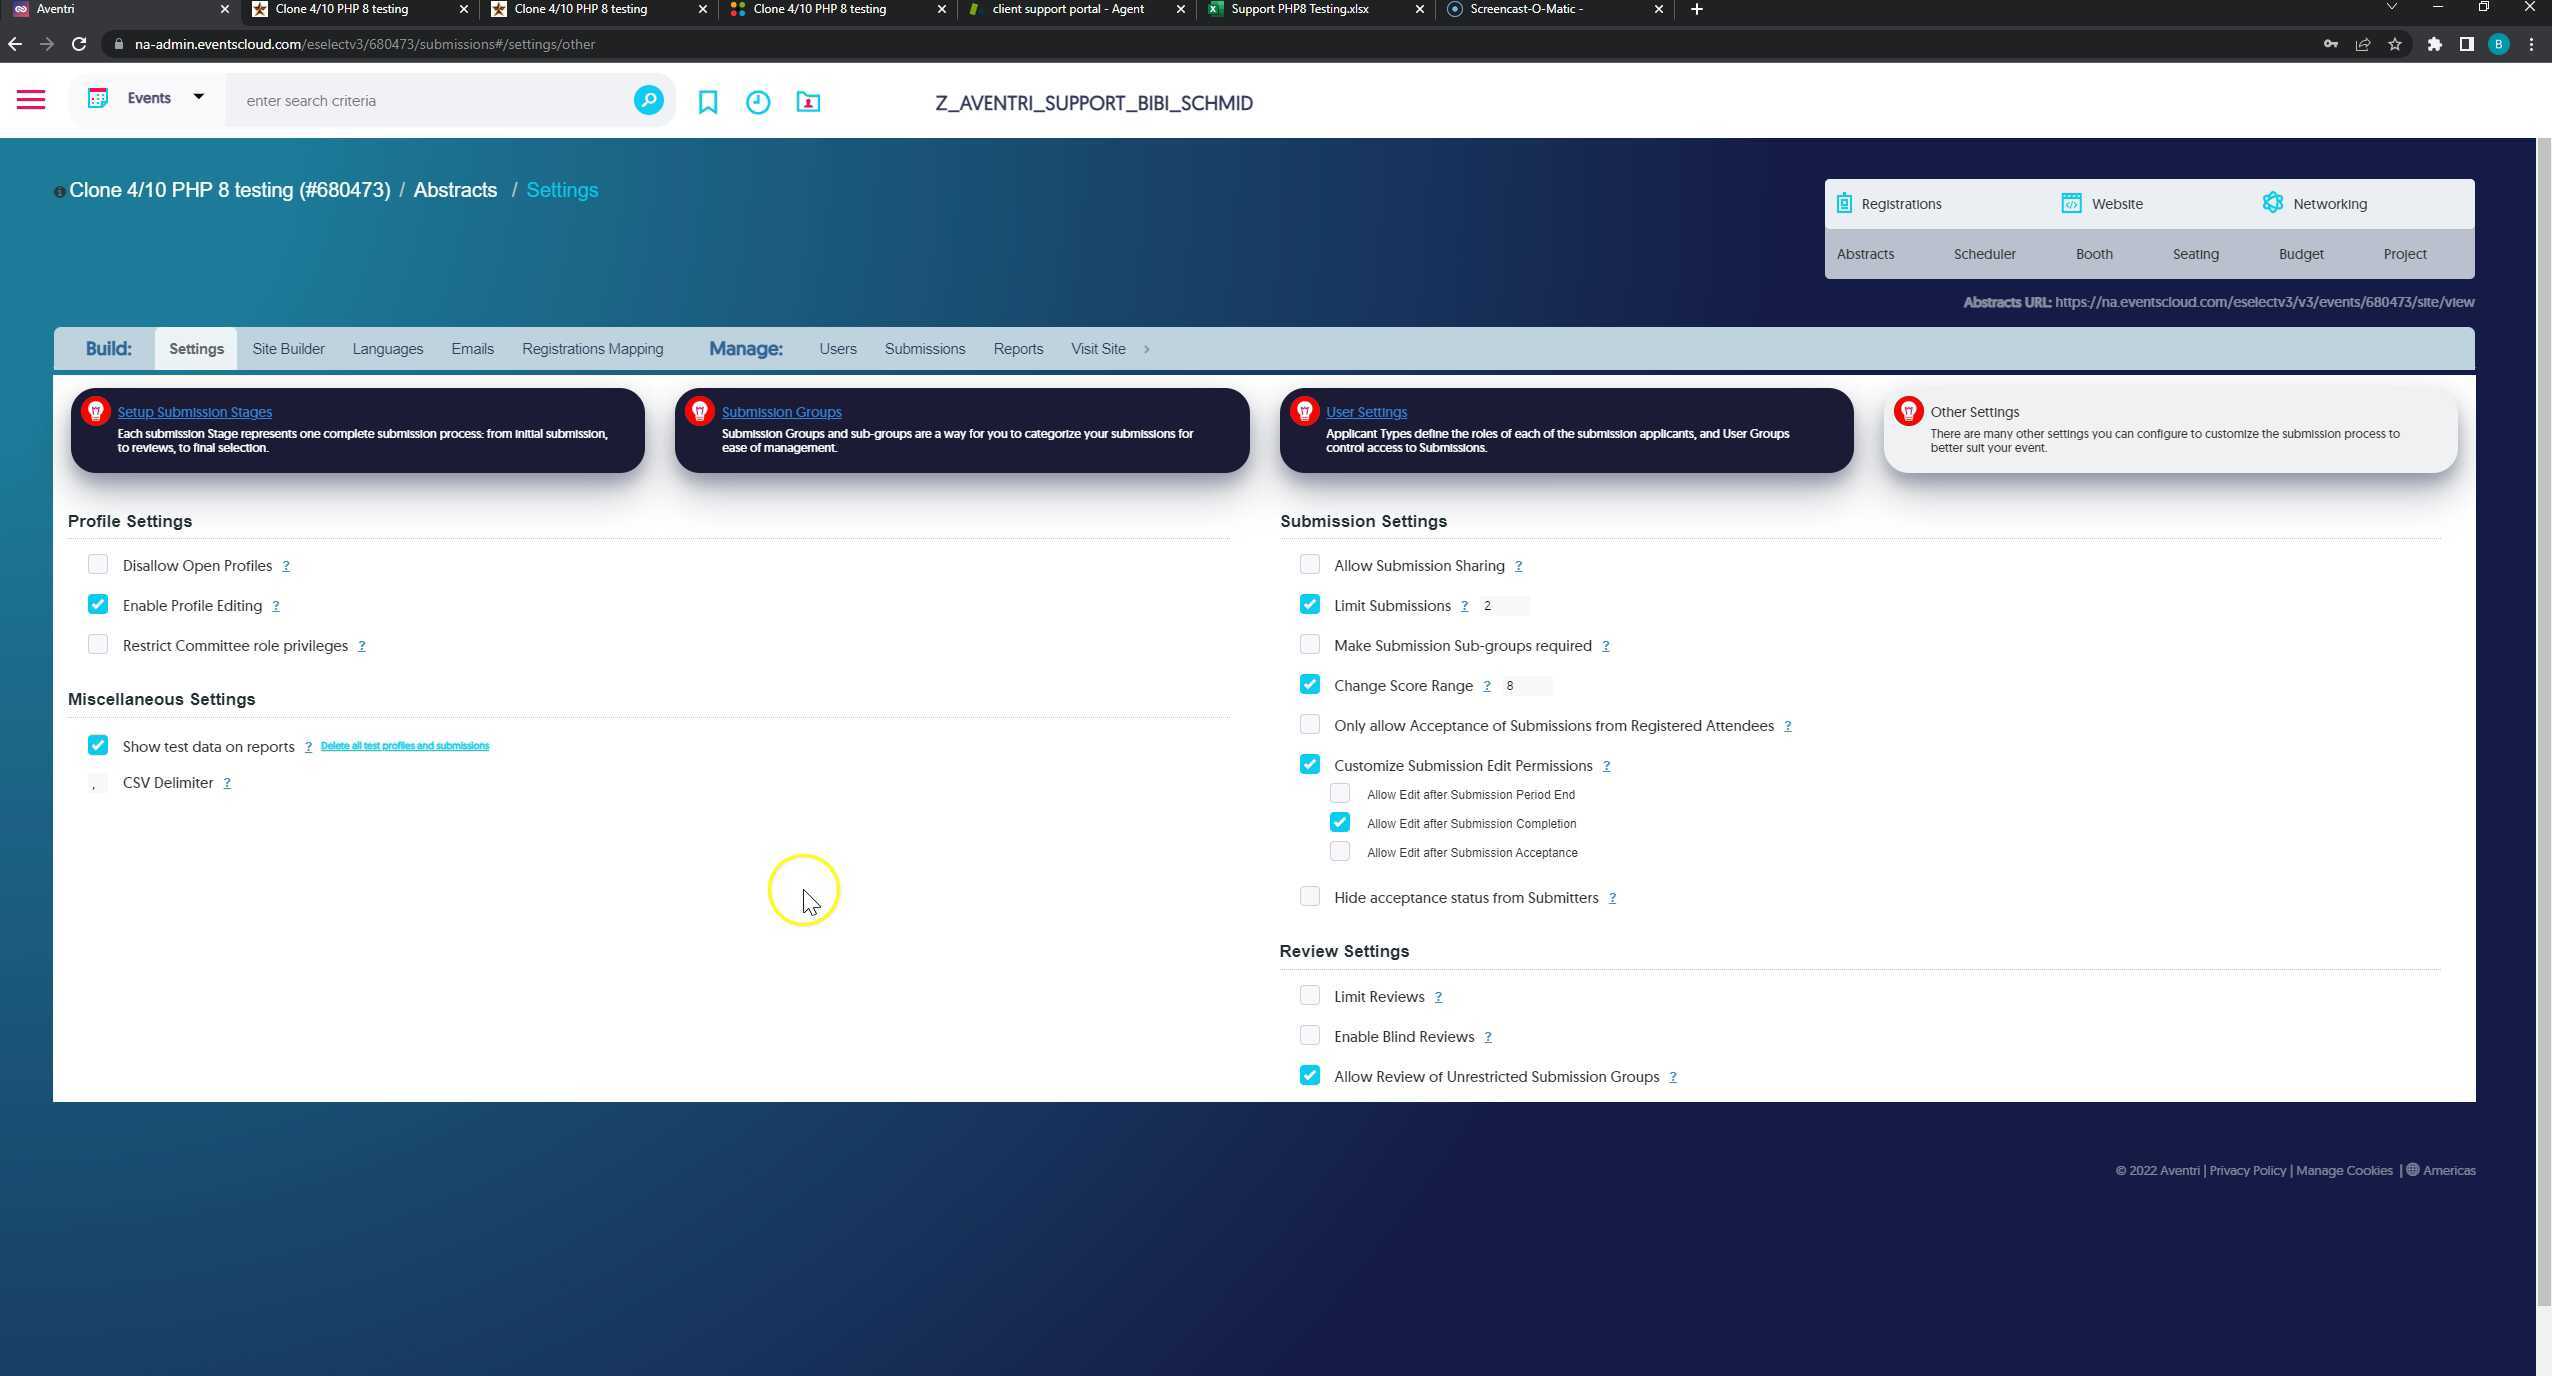Click the lightbulb icon beside Setup Submission Stages
Screen dimensions: 2552x1376
click(x=96, y=411)
